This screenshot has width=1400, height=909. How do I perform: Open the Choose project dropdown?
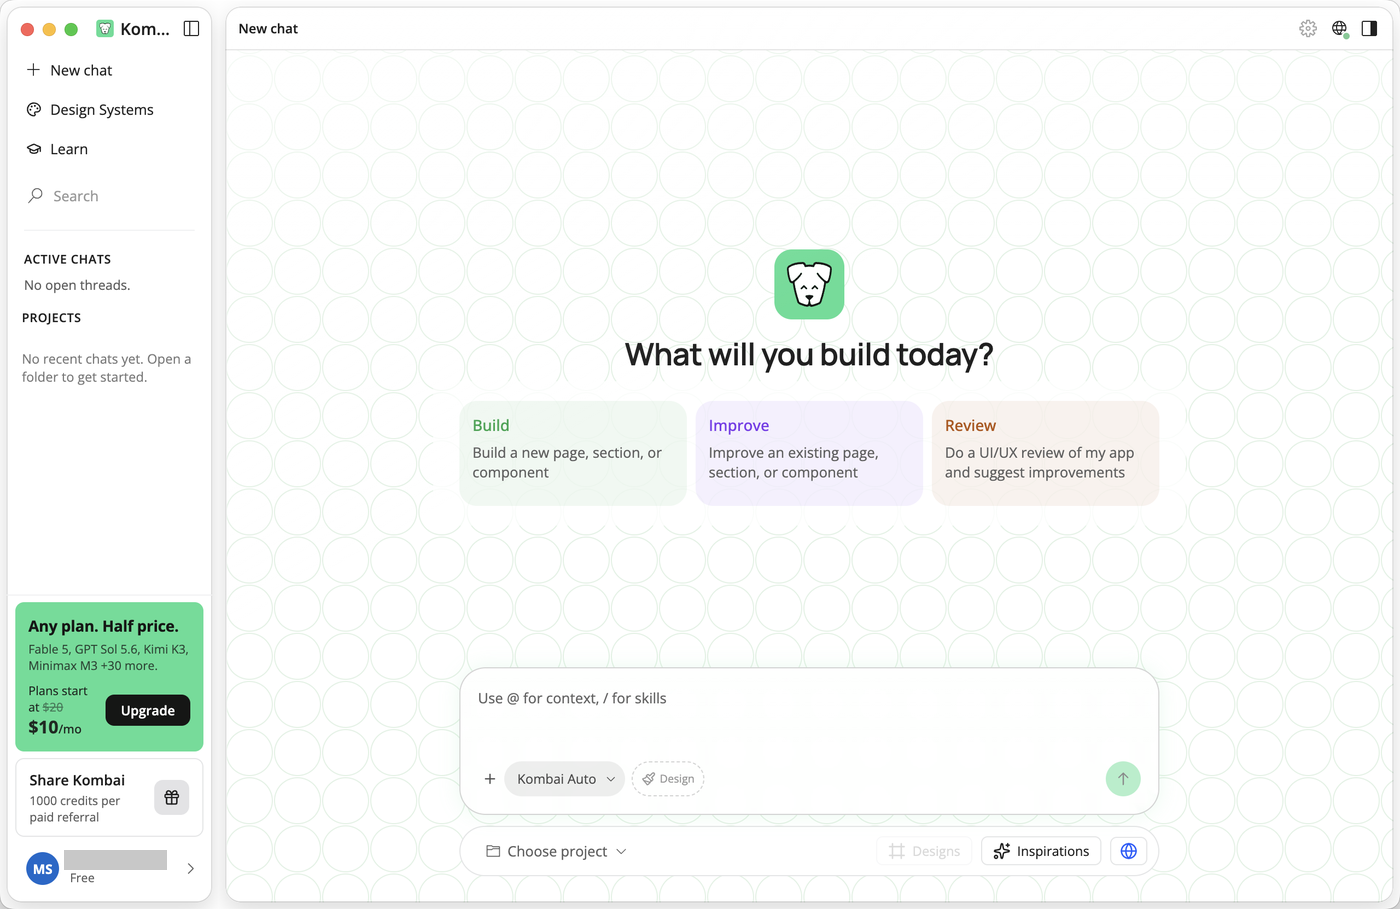tap(556, 852)
